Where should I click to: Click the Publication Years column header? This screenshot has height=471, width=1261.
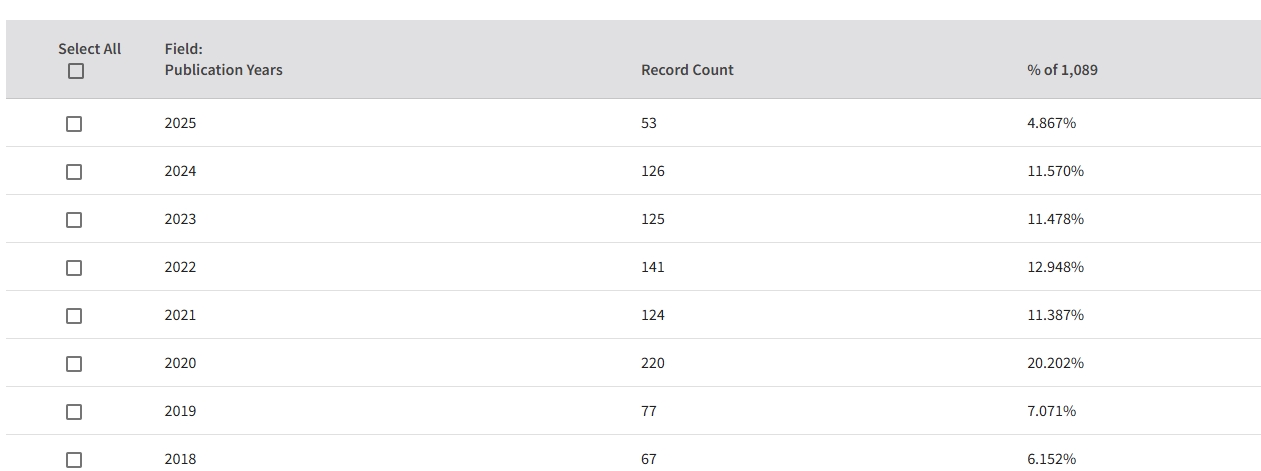coord(223,70)
